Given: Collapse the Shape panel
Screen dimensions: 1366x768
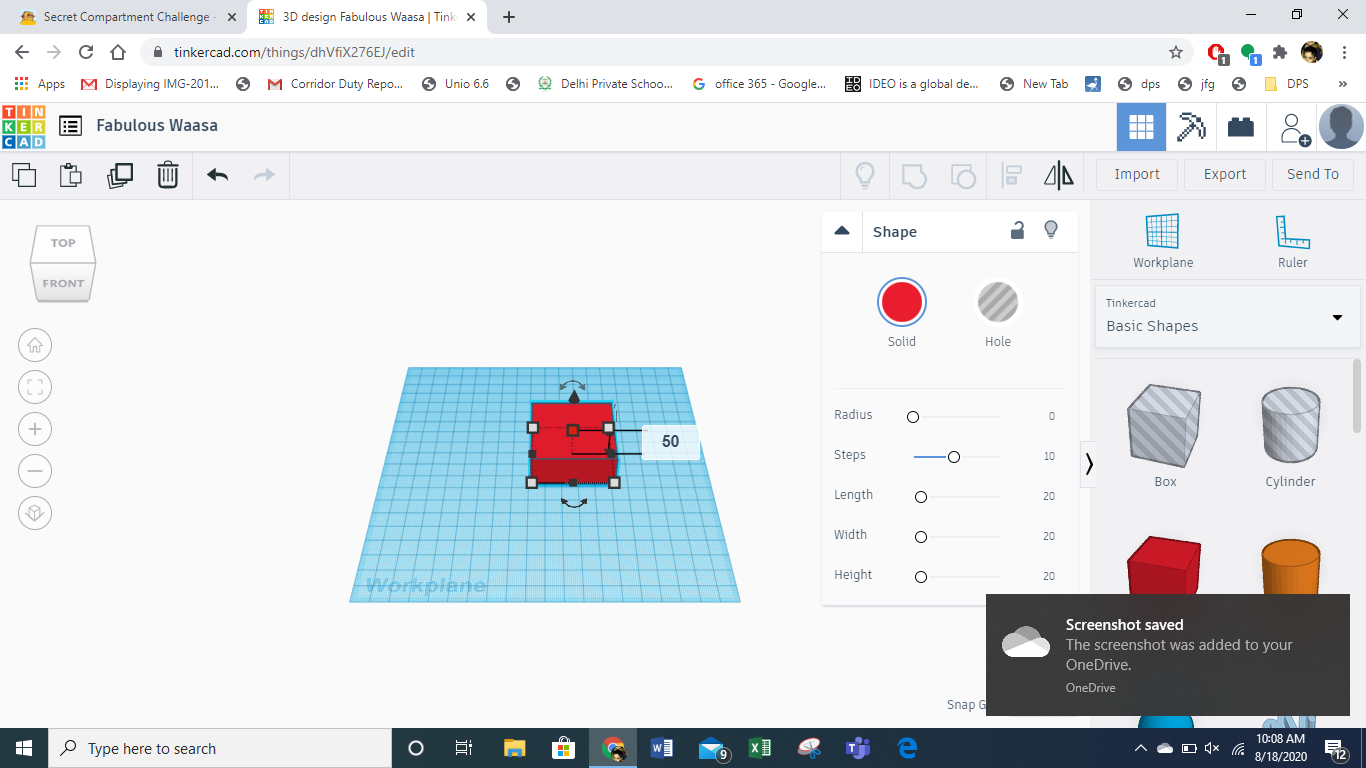Looking at the screenshot, I should [842, 231].
